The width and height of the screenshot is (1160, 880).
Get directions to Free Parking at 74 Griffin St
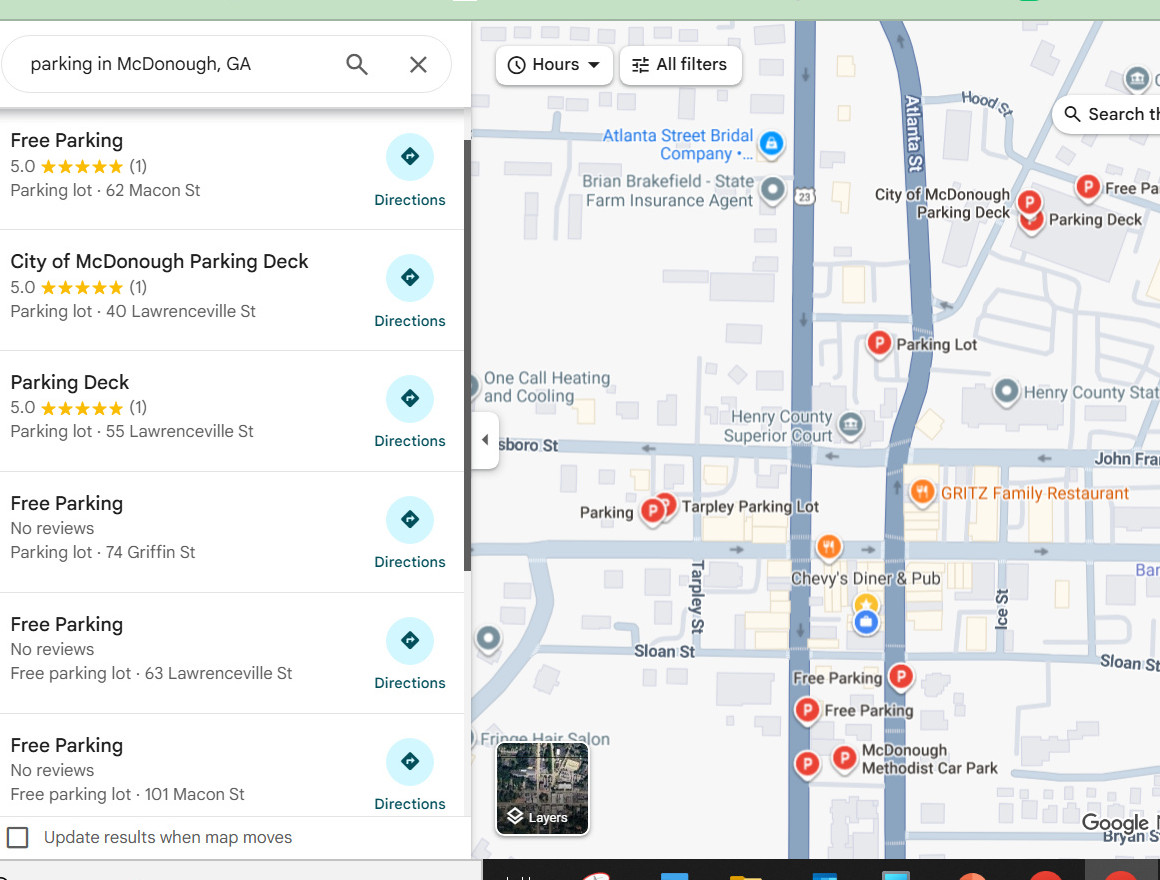pyautogui.click(x=409, y=520)
